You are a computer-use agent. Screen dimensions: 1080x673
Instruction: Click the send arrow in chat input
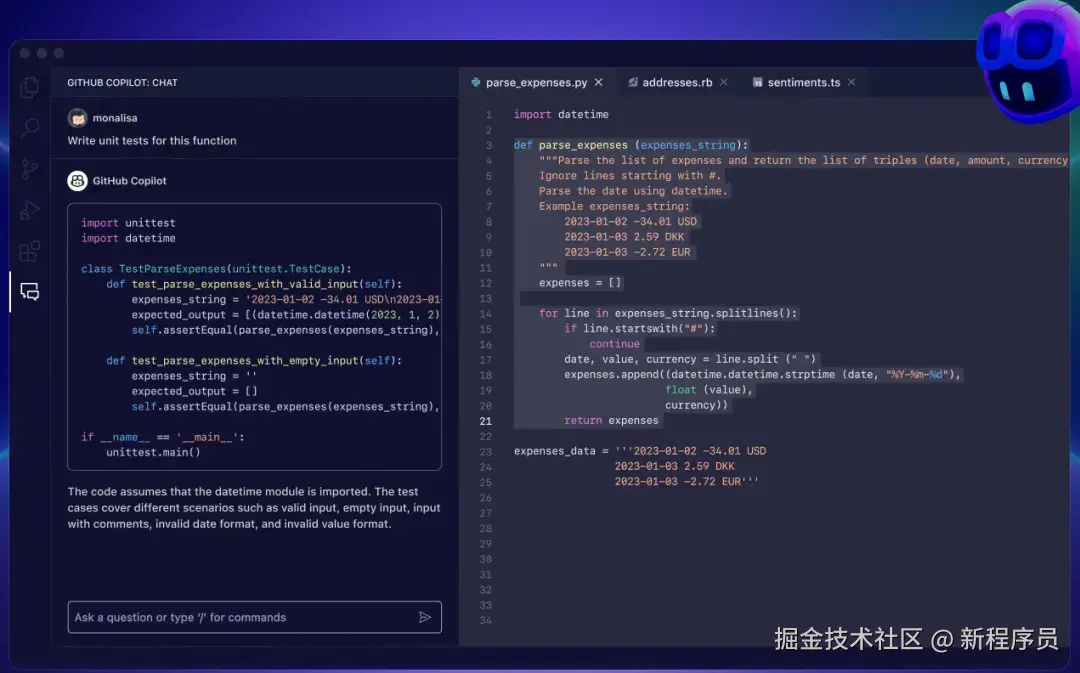(x=425, y=617)
